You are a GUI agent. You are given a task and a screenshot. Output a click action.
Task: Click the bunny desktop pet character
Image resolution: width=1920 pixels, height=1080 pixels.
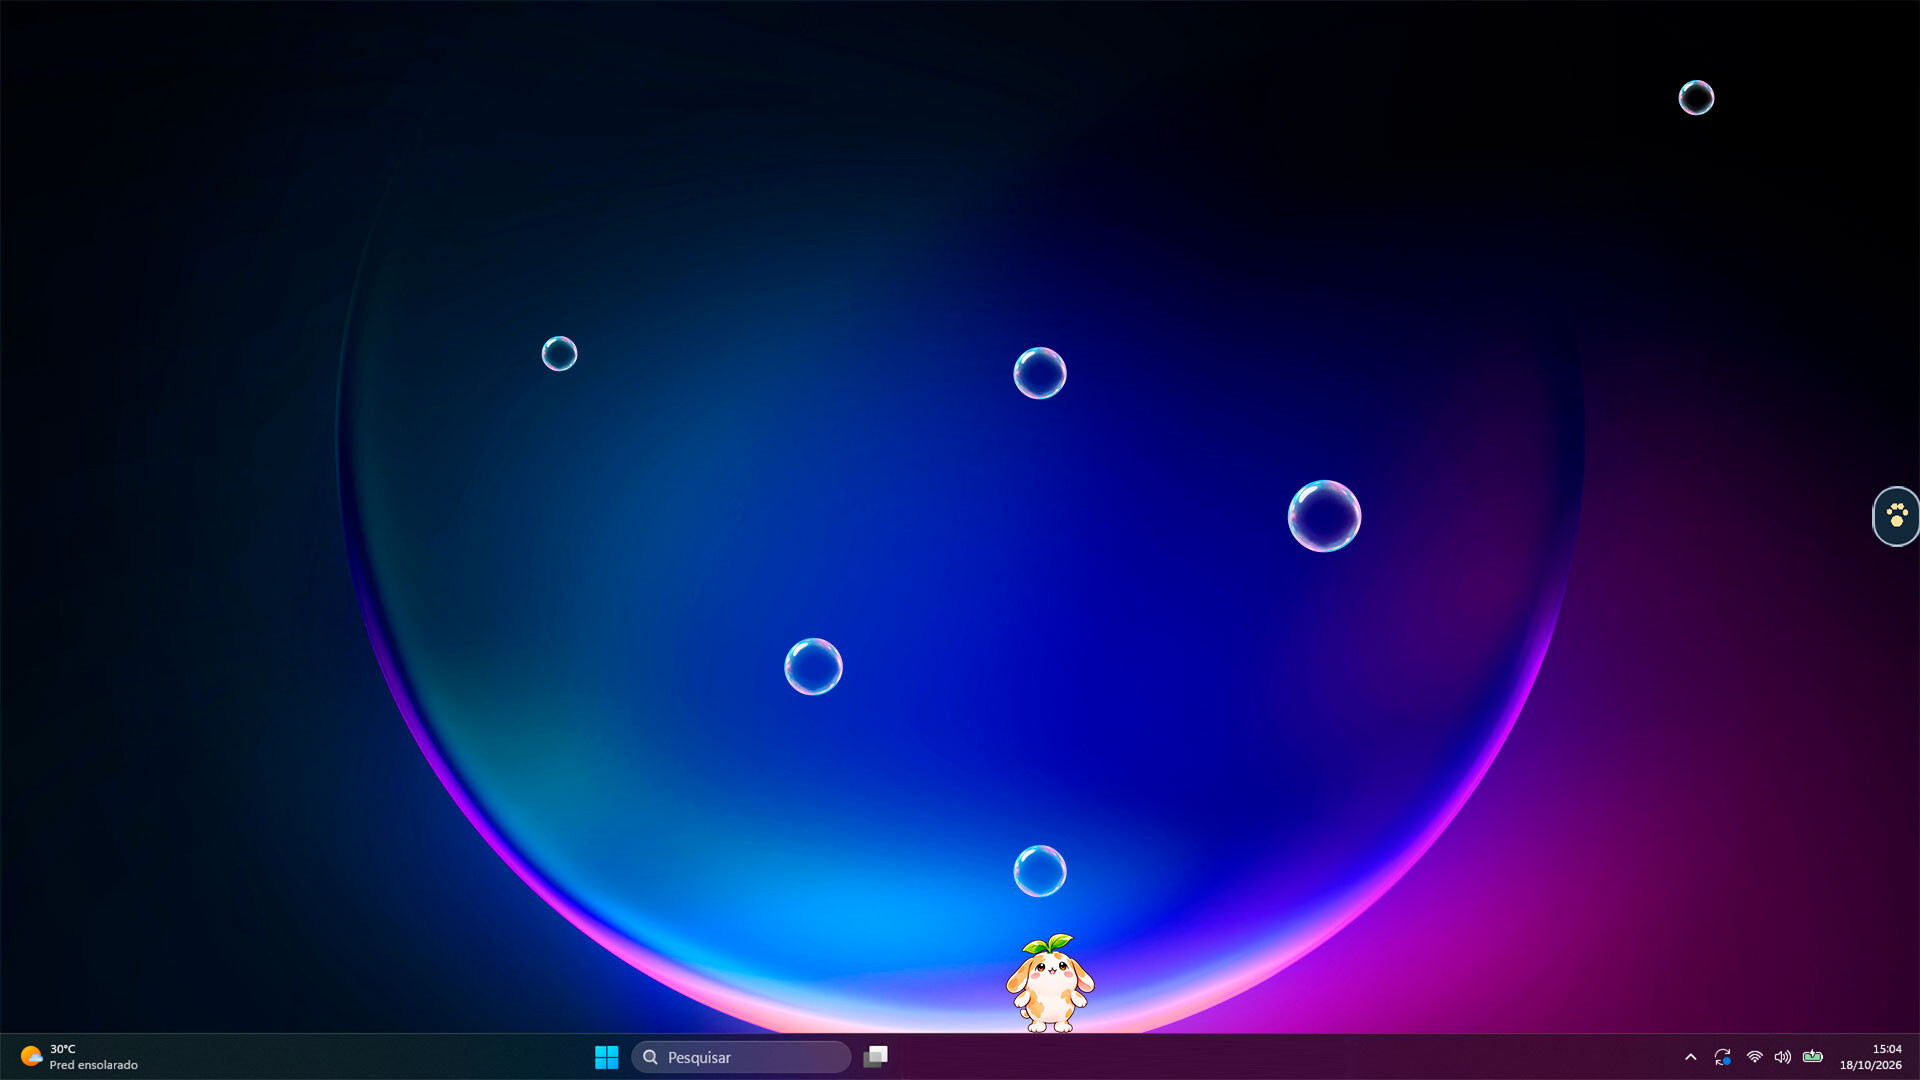tap(1050, 983)
